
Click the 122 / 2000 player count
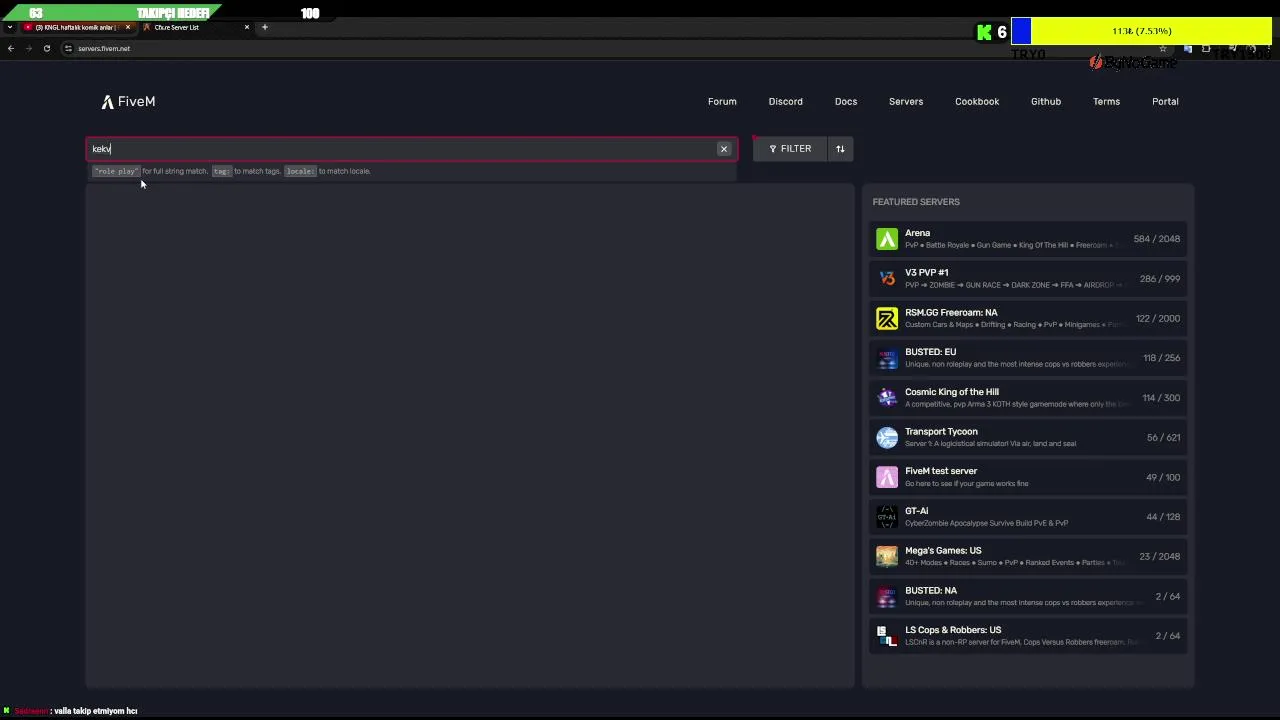coord(1158,318)
